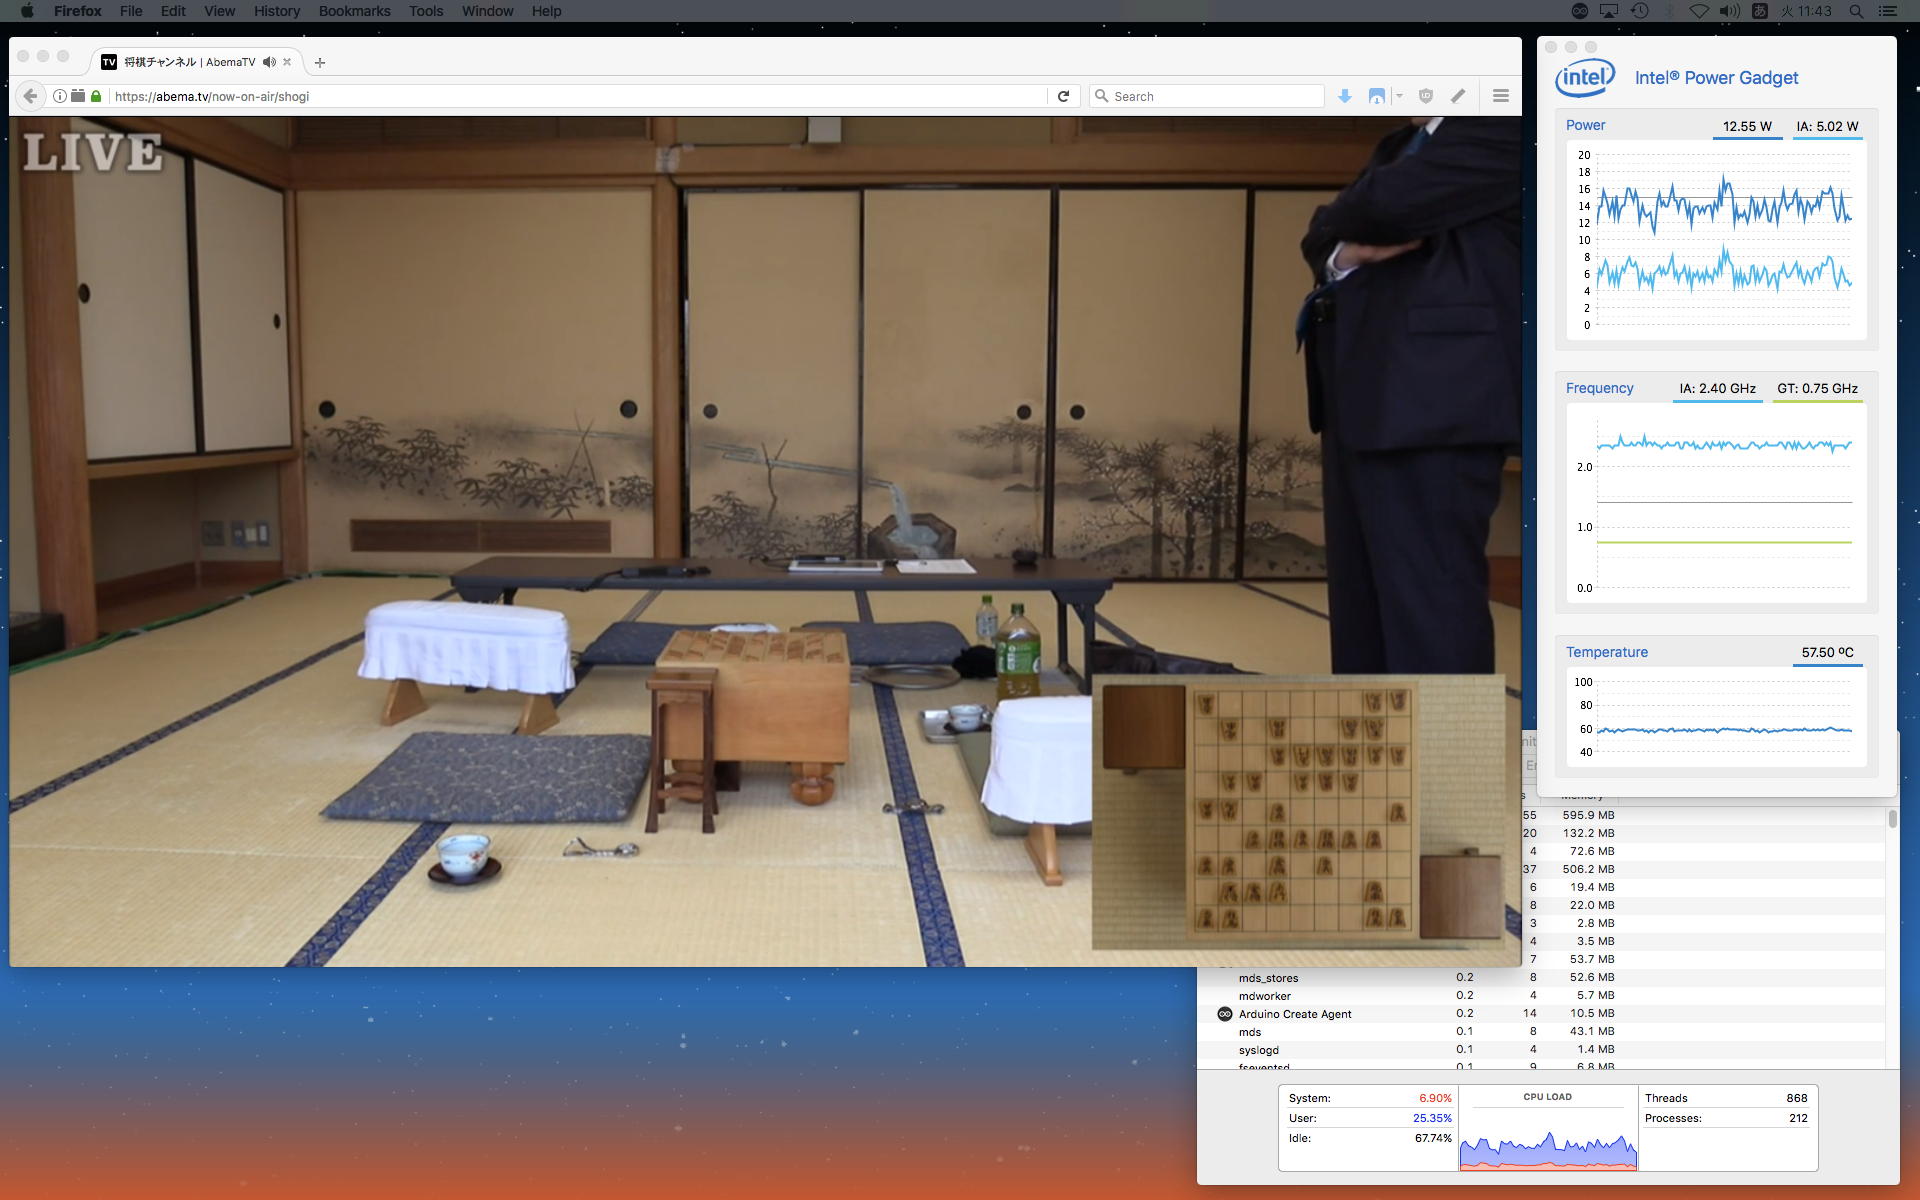The width and height of the screenshot is (1920, 1200).
Task: Click the uBlock shield toolbar icon
Action: click(x=1426, y=96)
